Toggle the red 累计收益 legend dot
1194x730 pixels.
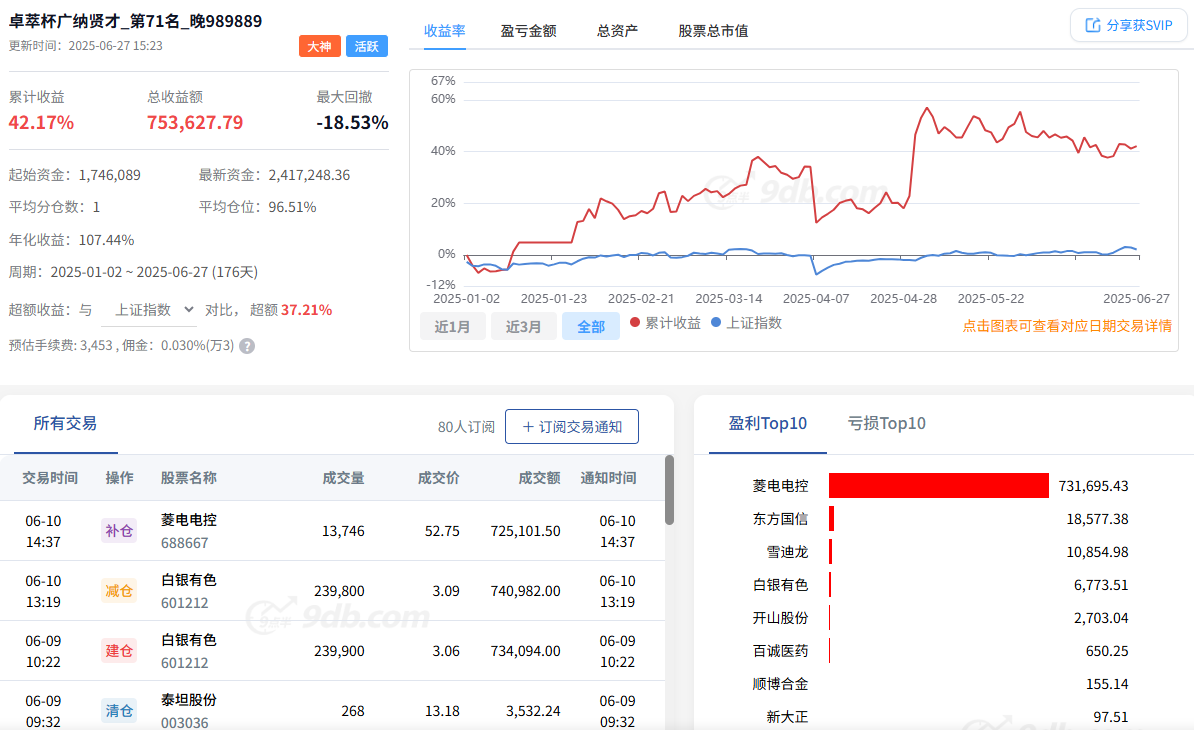[x=635, y=322]
